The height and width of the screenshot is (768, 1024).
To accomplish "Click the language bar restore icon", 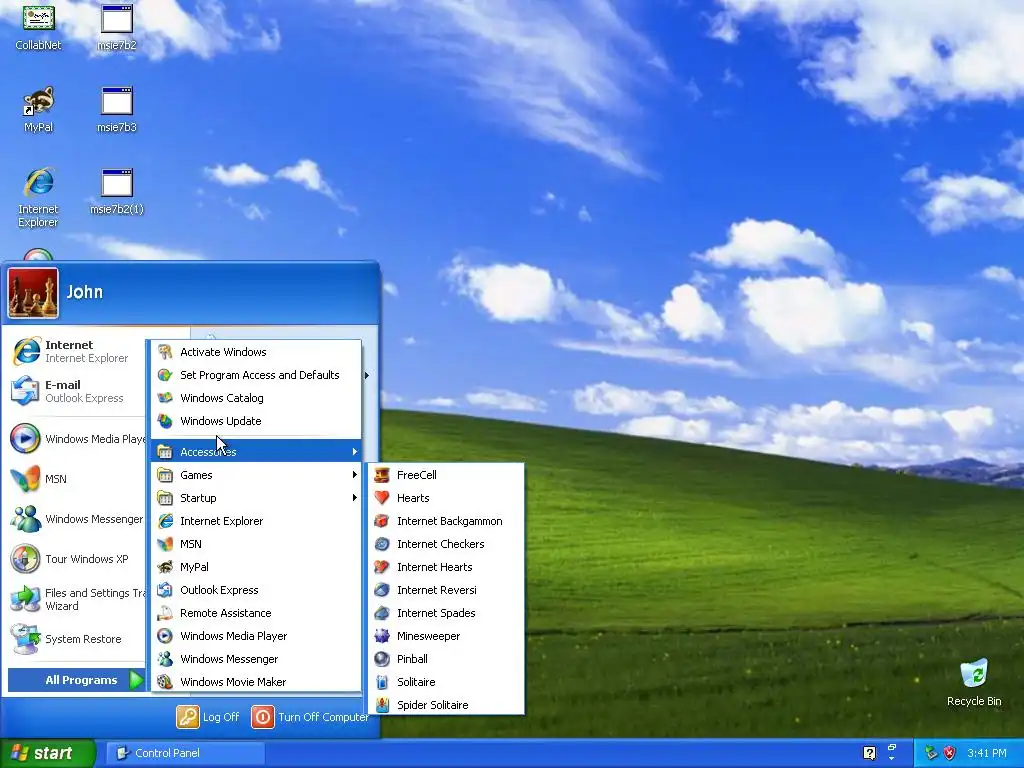I will tap(892, 746).
